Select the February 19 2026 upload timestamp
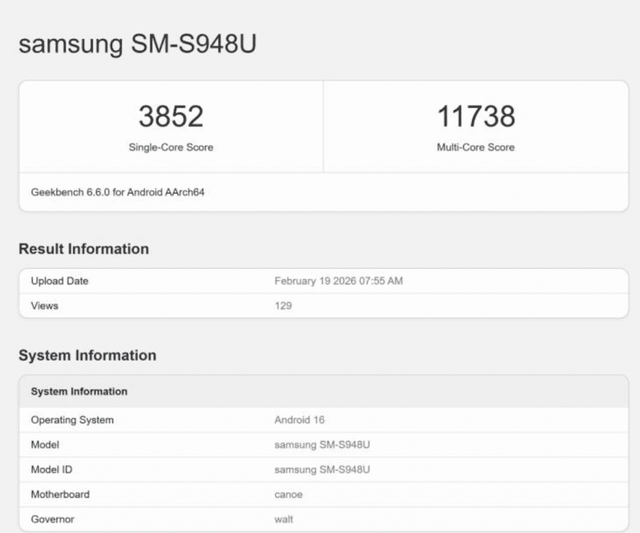 tap(338, 281)
